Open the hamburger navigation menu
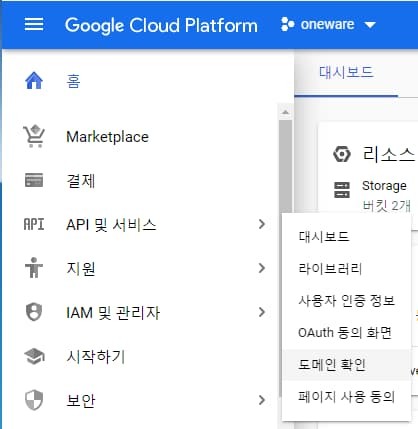 click(34, 24)
